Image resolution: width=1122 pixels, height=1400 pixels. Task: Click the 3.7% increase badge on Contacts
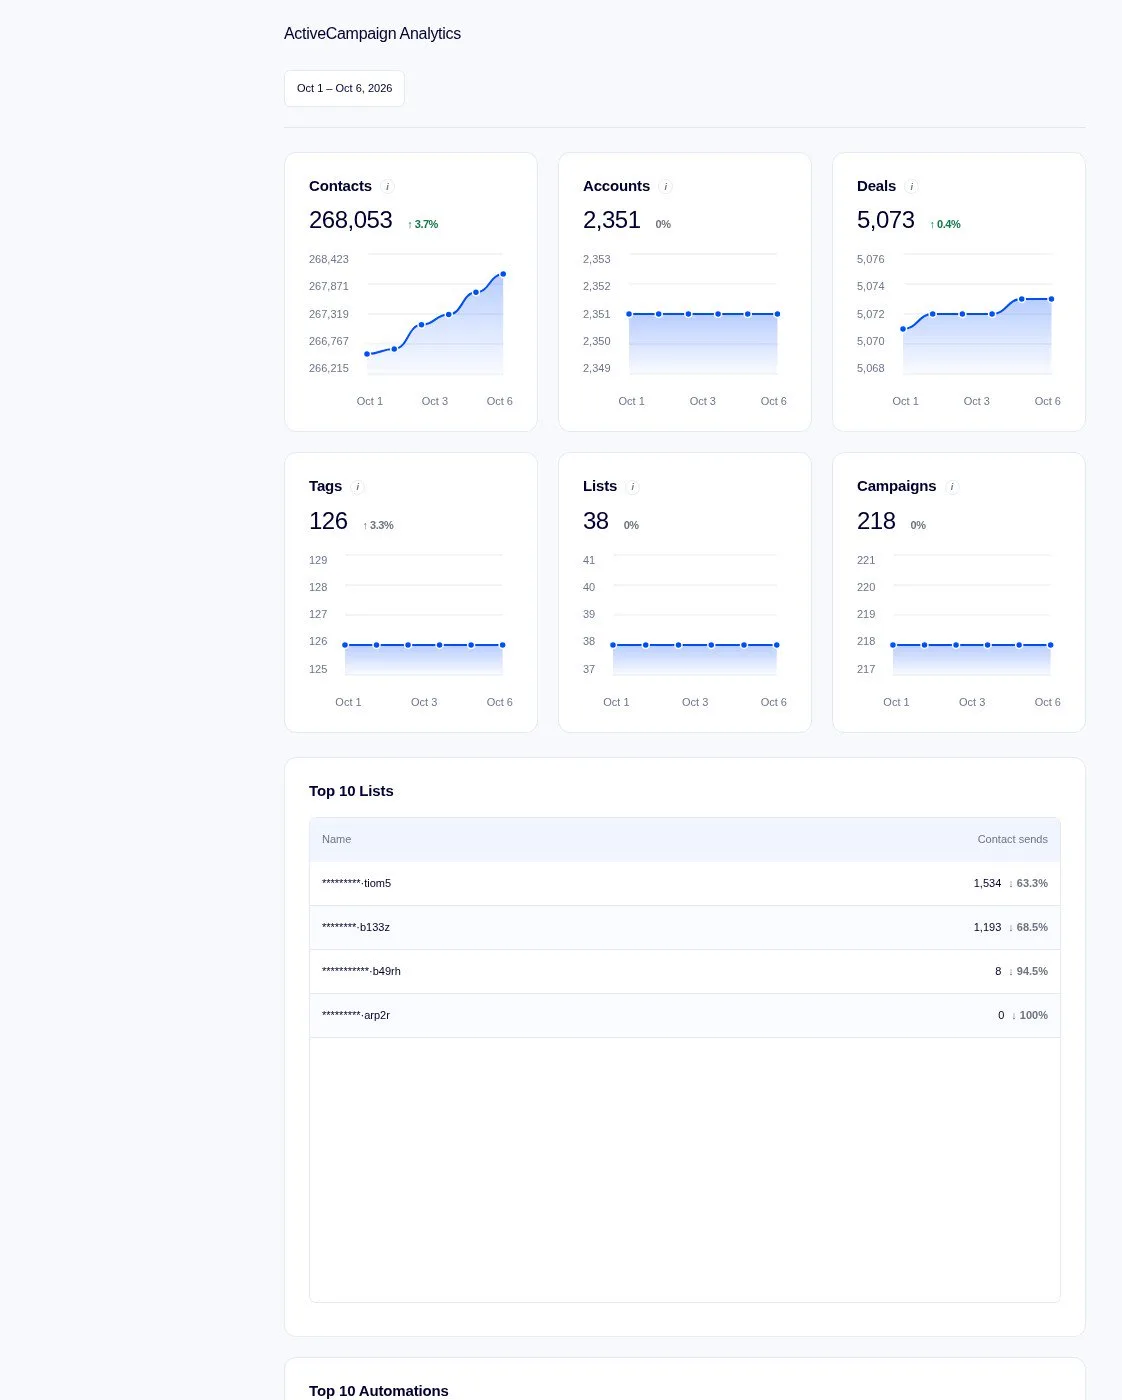423,224
